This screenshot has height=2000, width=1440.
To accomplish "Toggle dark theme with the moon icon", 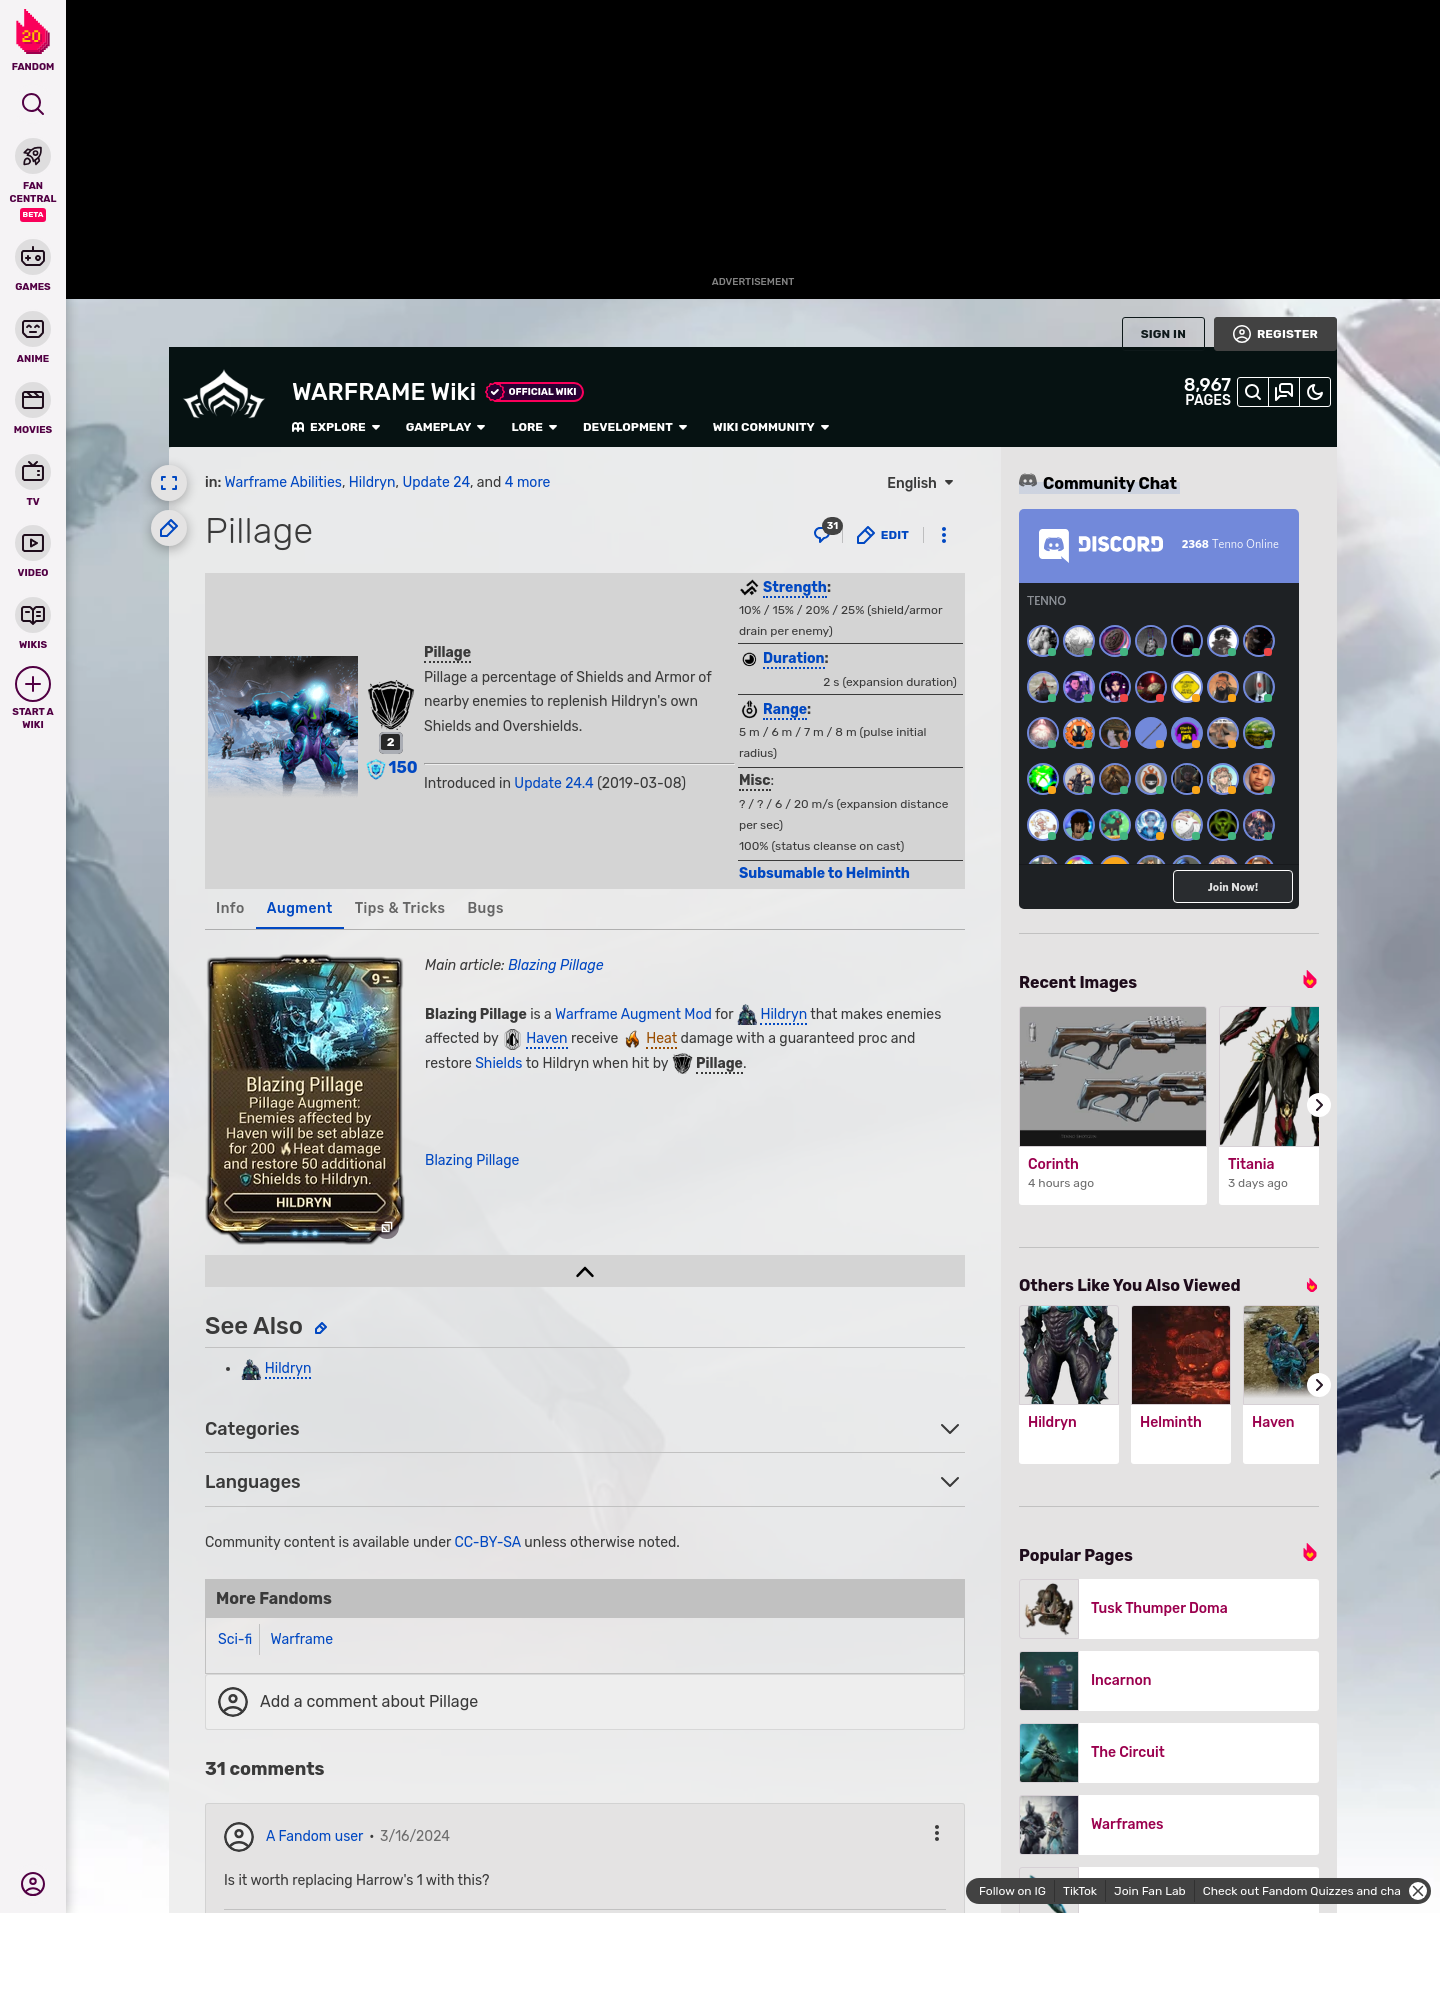I will pyautogui.click(x=1315, y=392).
